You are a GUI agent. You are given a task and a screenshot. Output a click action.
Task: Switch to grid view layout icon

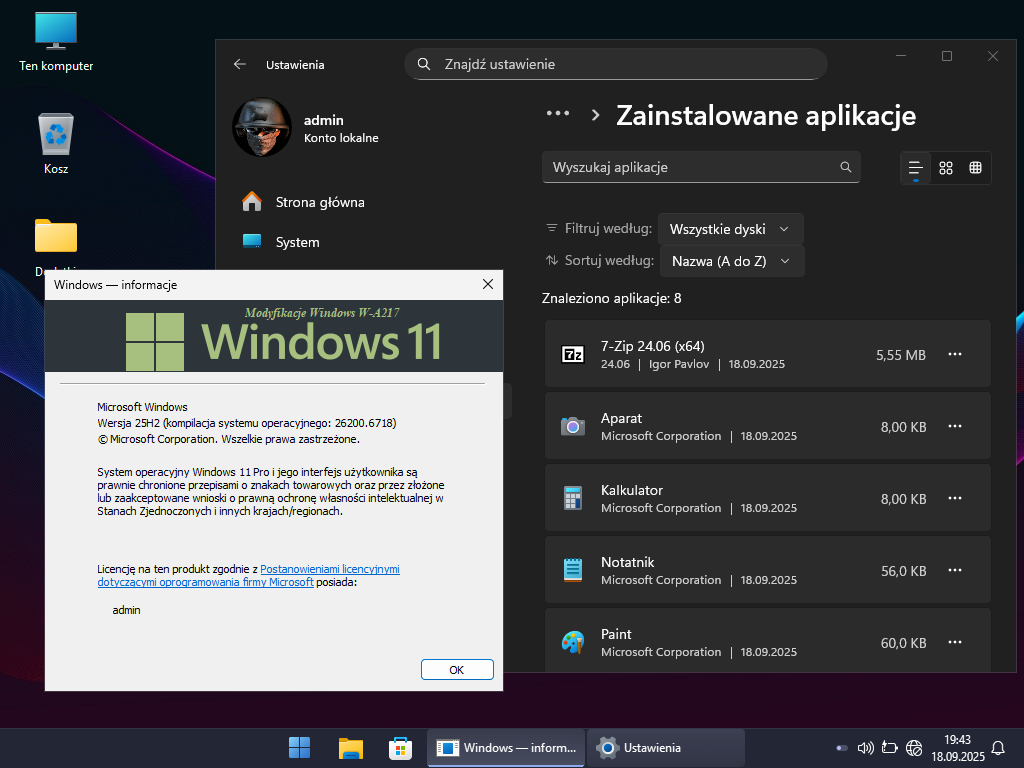click(946, 168)
